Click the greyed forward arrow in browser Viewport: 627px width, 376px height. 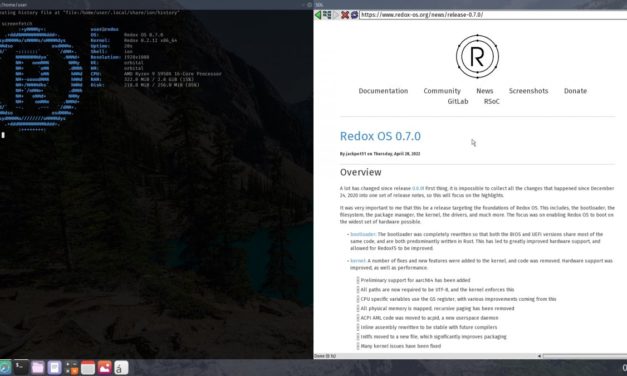[x=336, y=15]
